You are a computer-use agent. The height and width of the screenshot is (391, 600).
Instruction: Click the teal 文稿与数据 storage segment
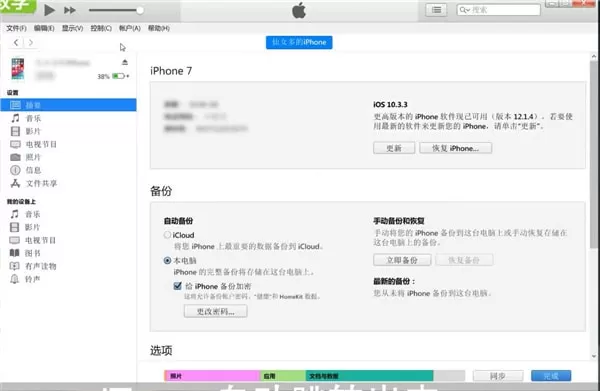click(x=369, y=376)
